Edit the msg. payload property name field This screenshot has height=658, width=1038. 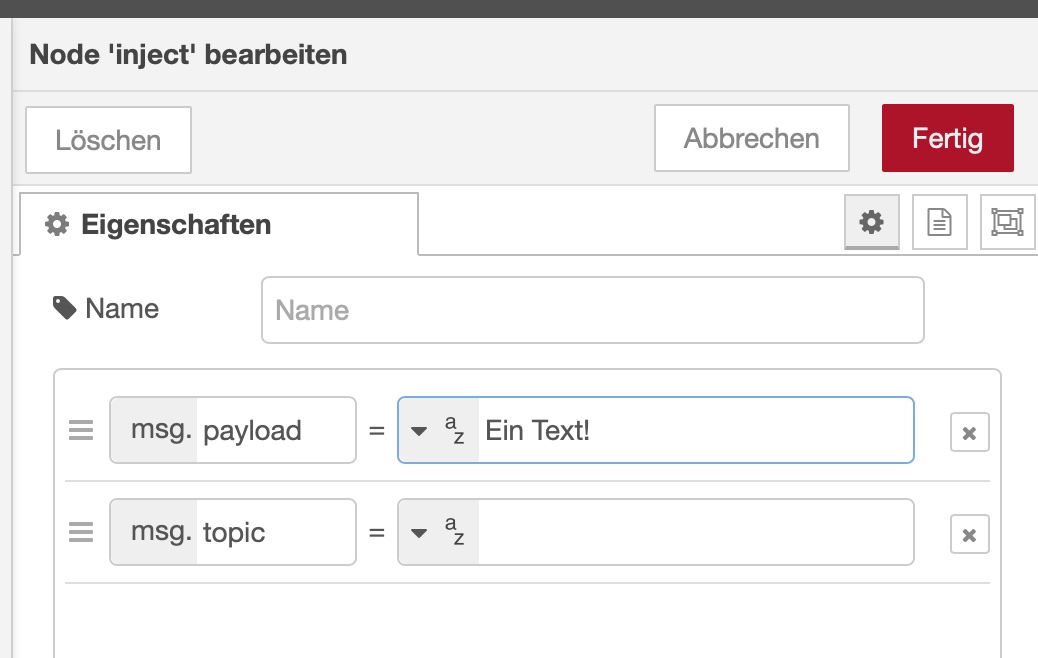[273, 431]
